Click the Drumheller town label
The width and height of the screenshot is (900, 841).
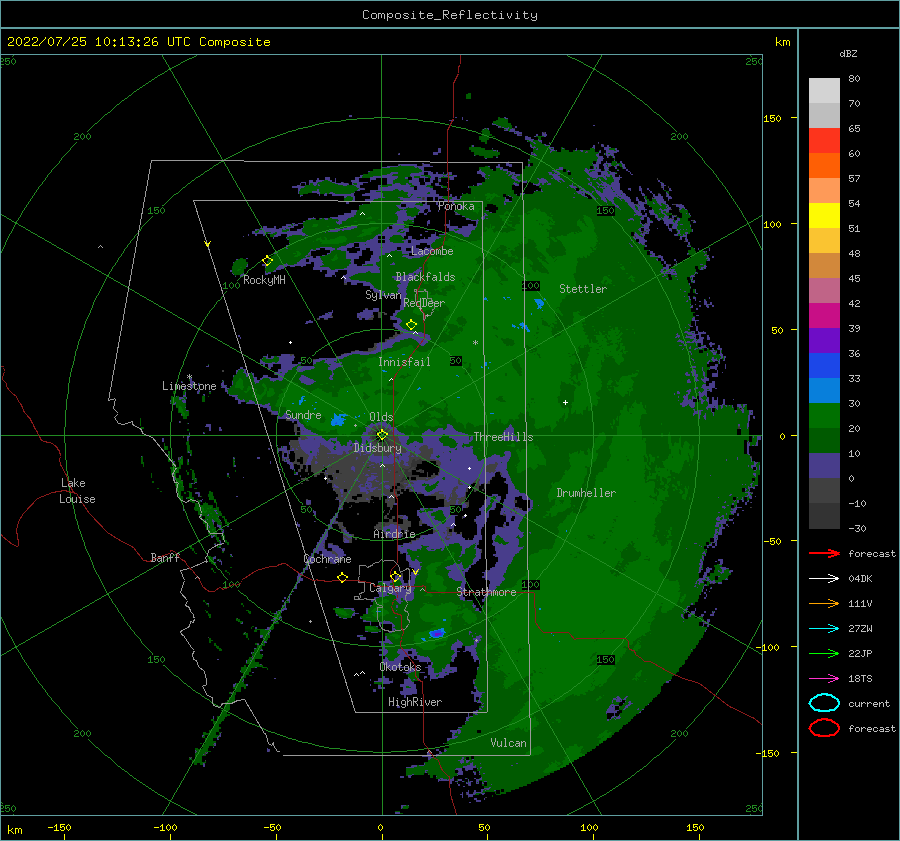coord(586,493)
